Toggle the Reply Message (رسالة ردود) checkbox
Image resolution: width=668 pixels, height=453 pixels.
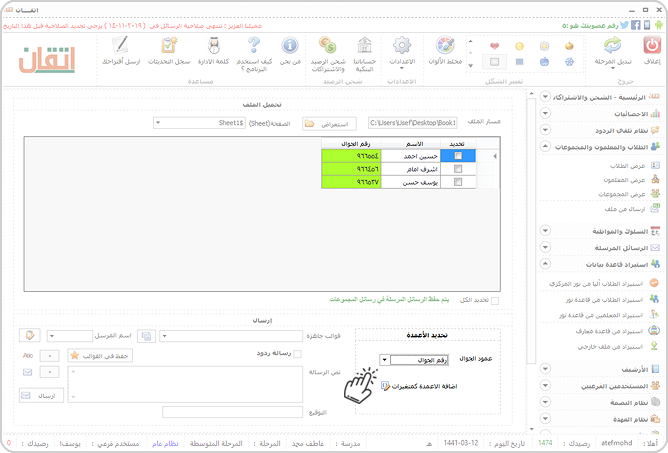click(297, 354)
